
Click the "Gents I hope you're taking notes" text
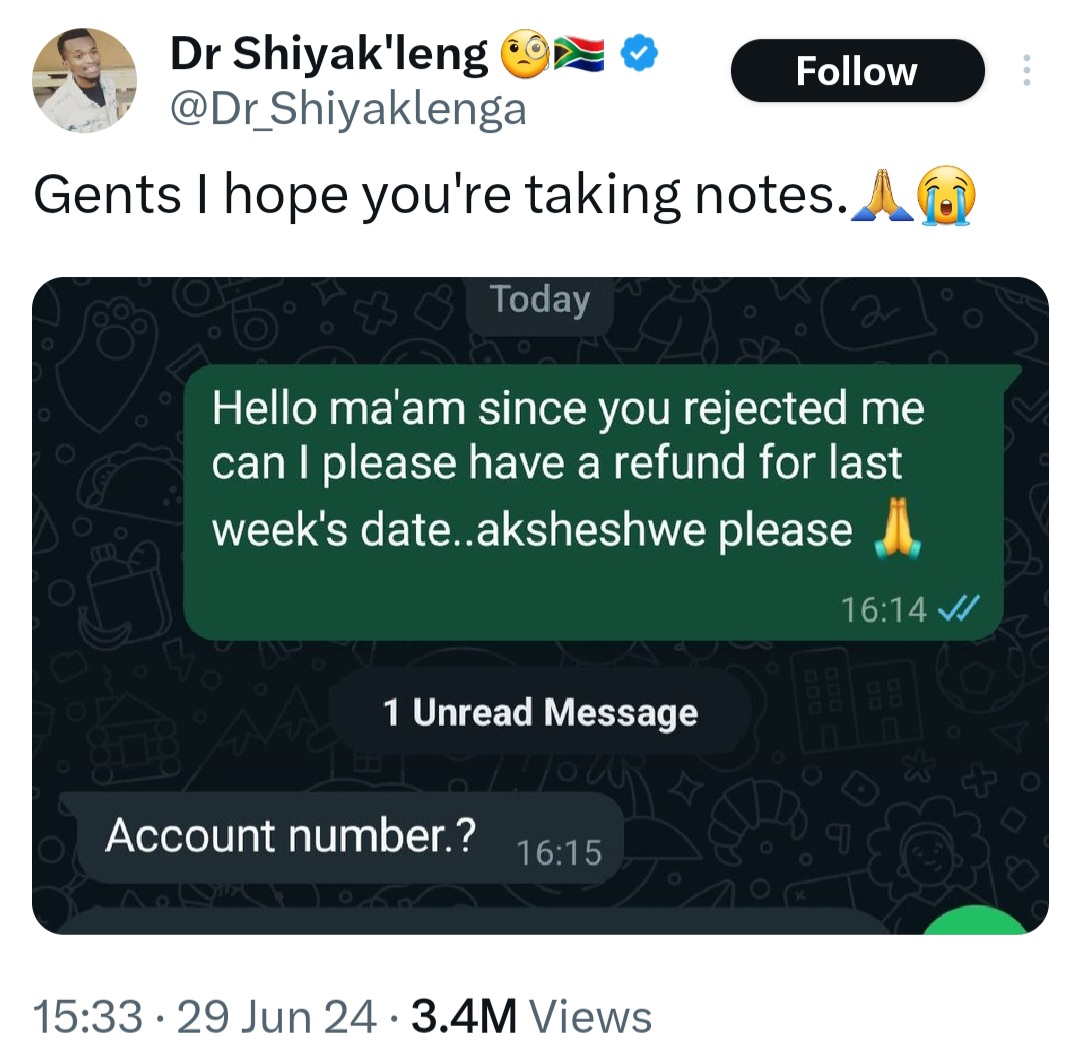point(435,198)
